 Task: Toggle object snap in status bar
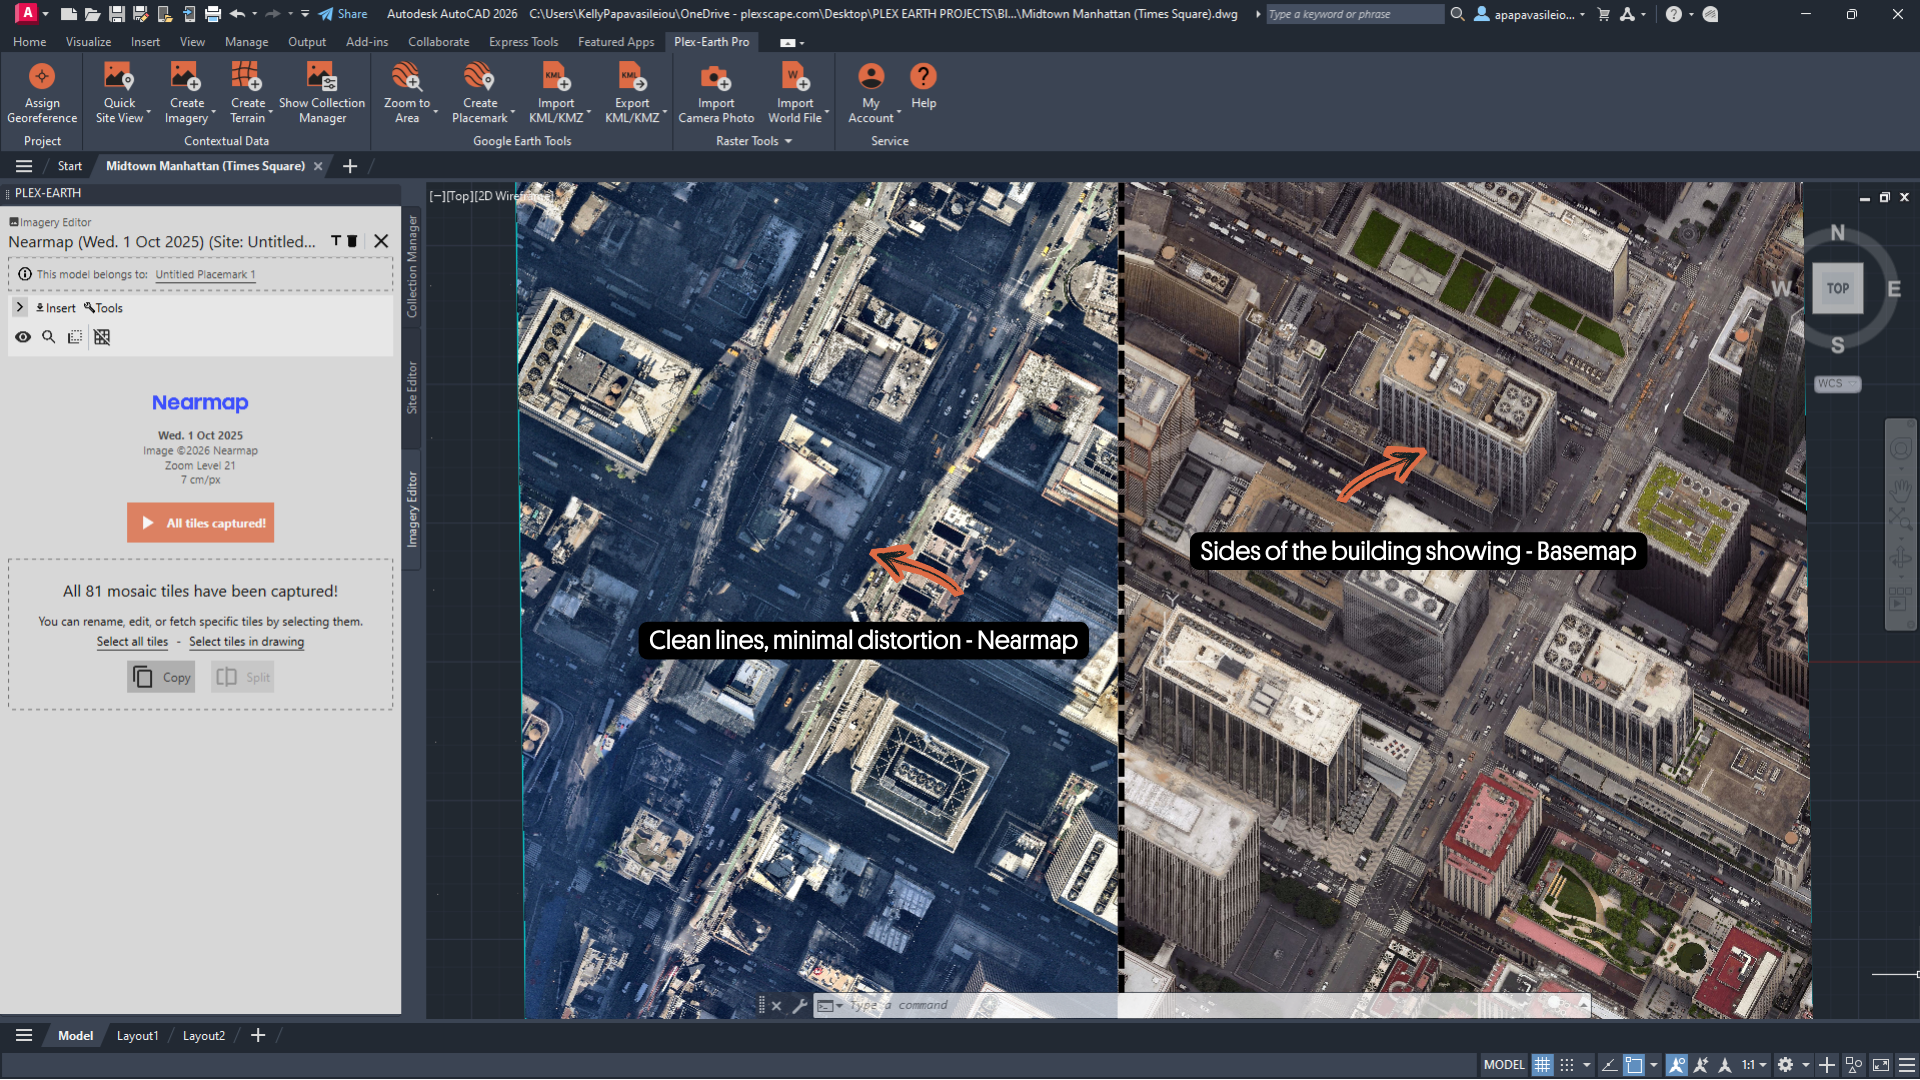pos(1634,1065)
